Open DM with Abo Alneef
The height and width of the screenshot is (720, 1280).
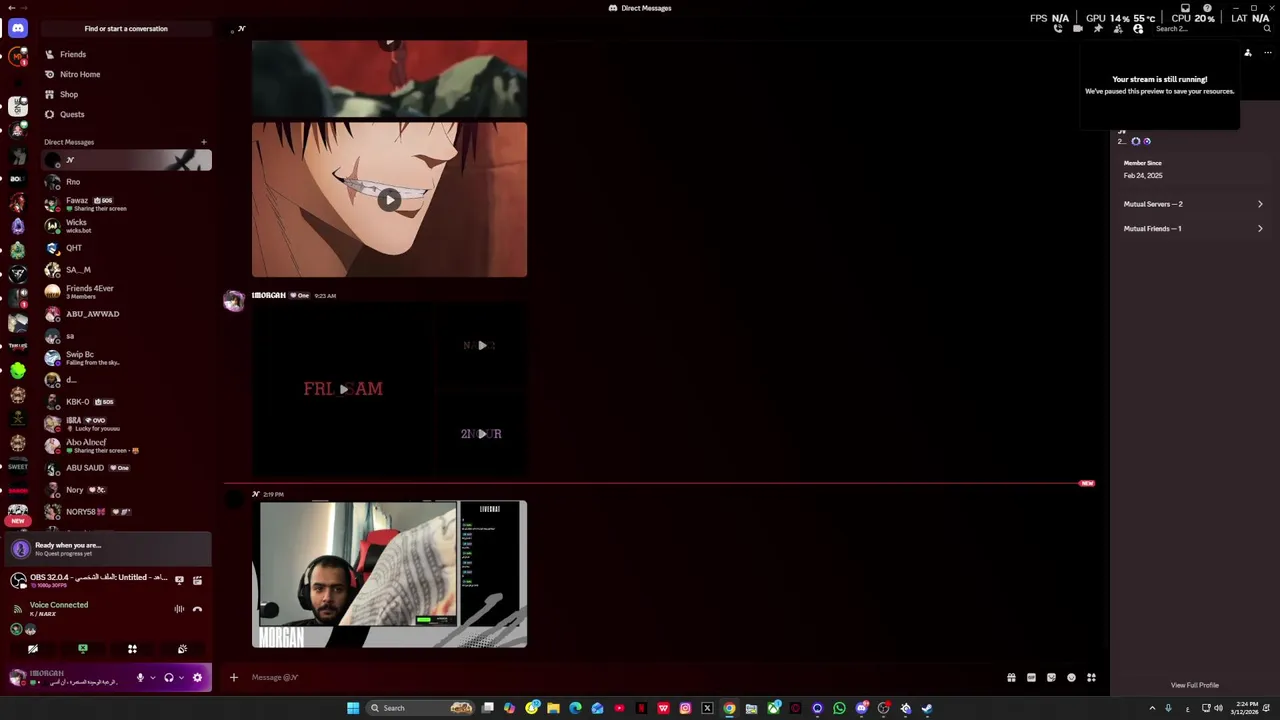126,446
